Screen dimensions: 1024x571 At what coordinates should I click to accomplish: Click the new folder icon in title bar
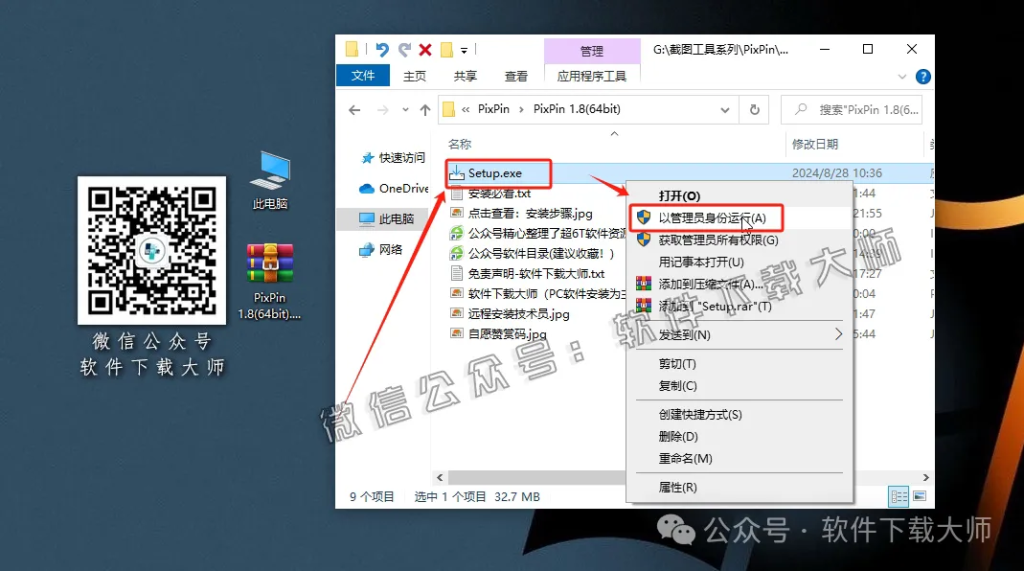click(x=447, y=50)
